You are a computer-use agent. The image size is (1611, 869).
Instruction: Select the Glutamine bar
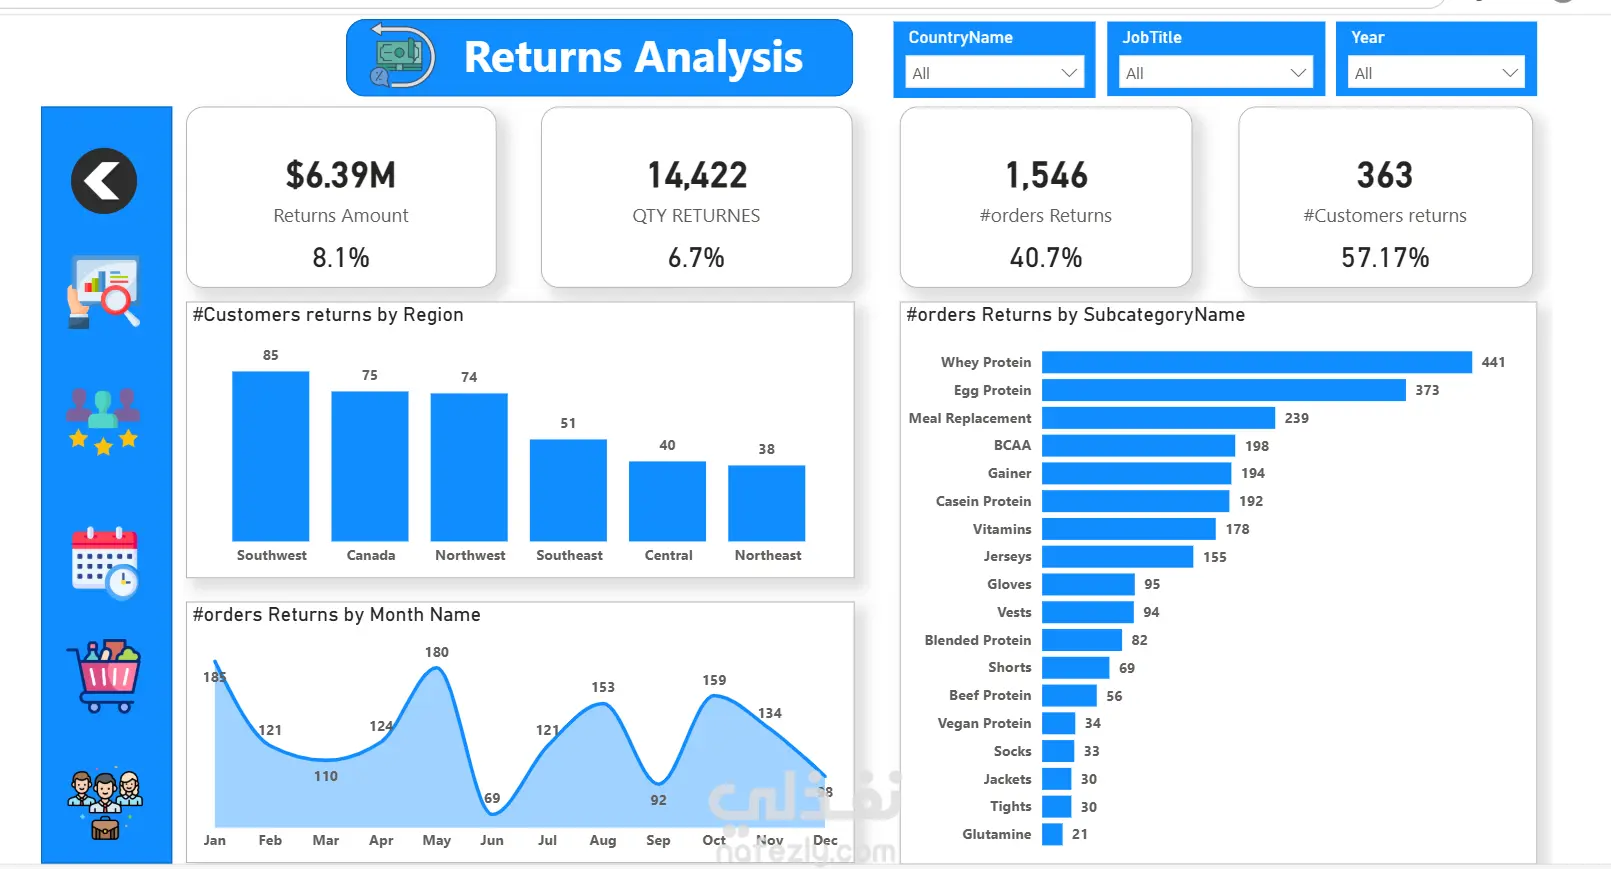click(x=1052, y=834)
